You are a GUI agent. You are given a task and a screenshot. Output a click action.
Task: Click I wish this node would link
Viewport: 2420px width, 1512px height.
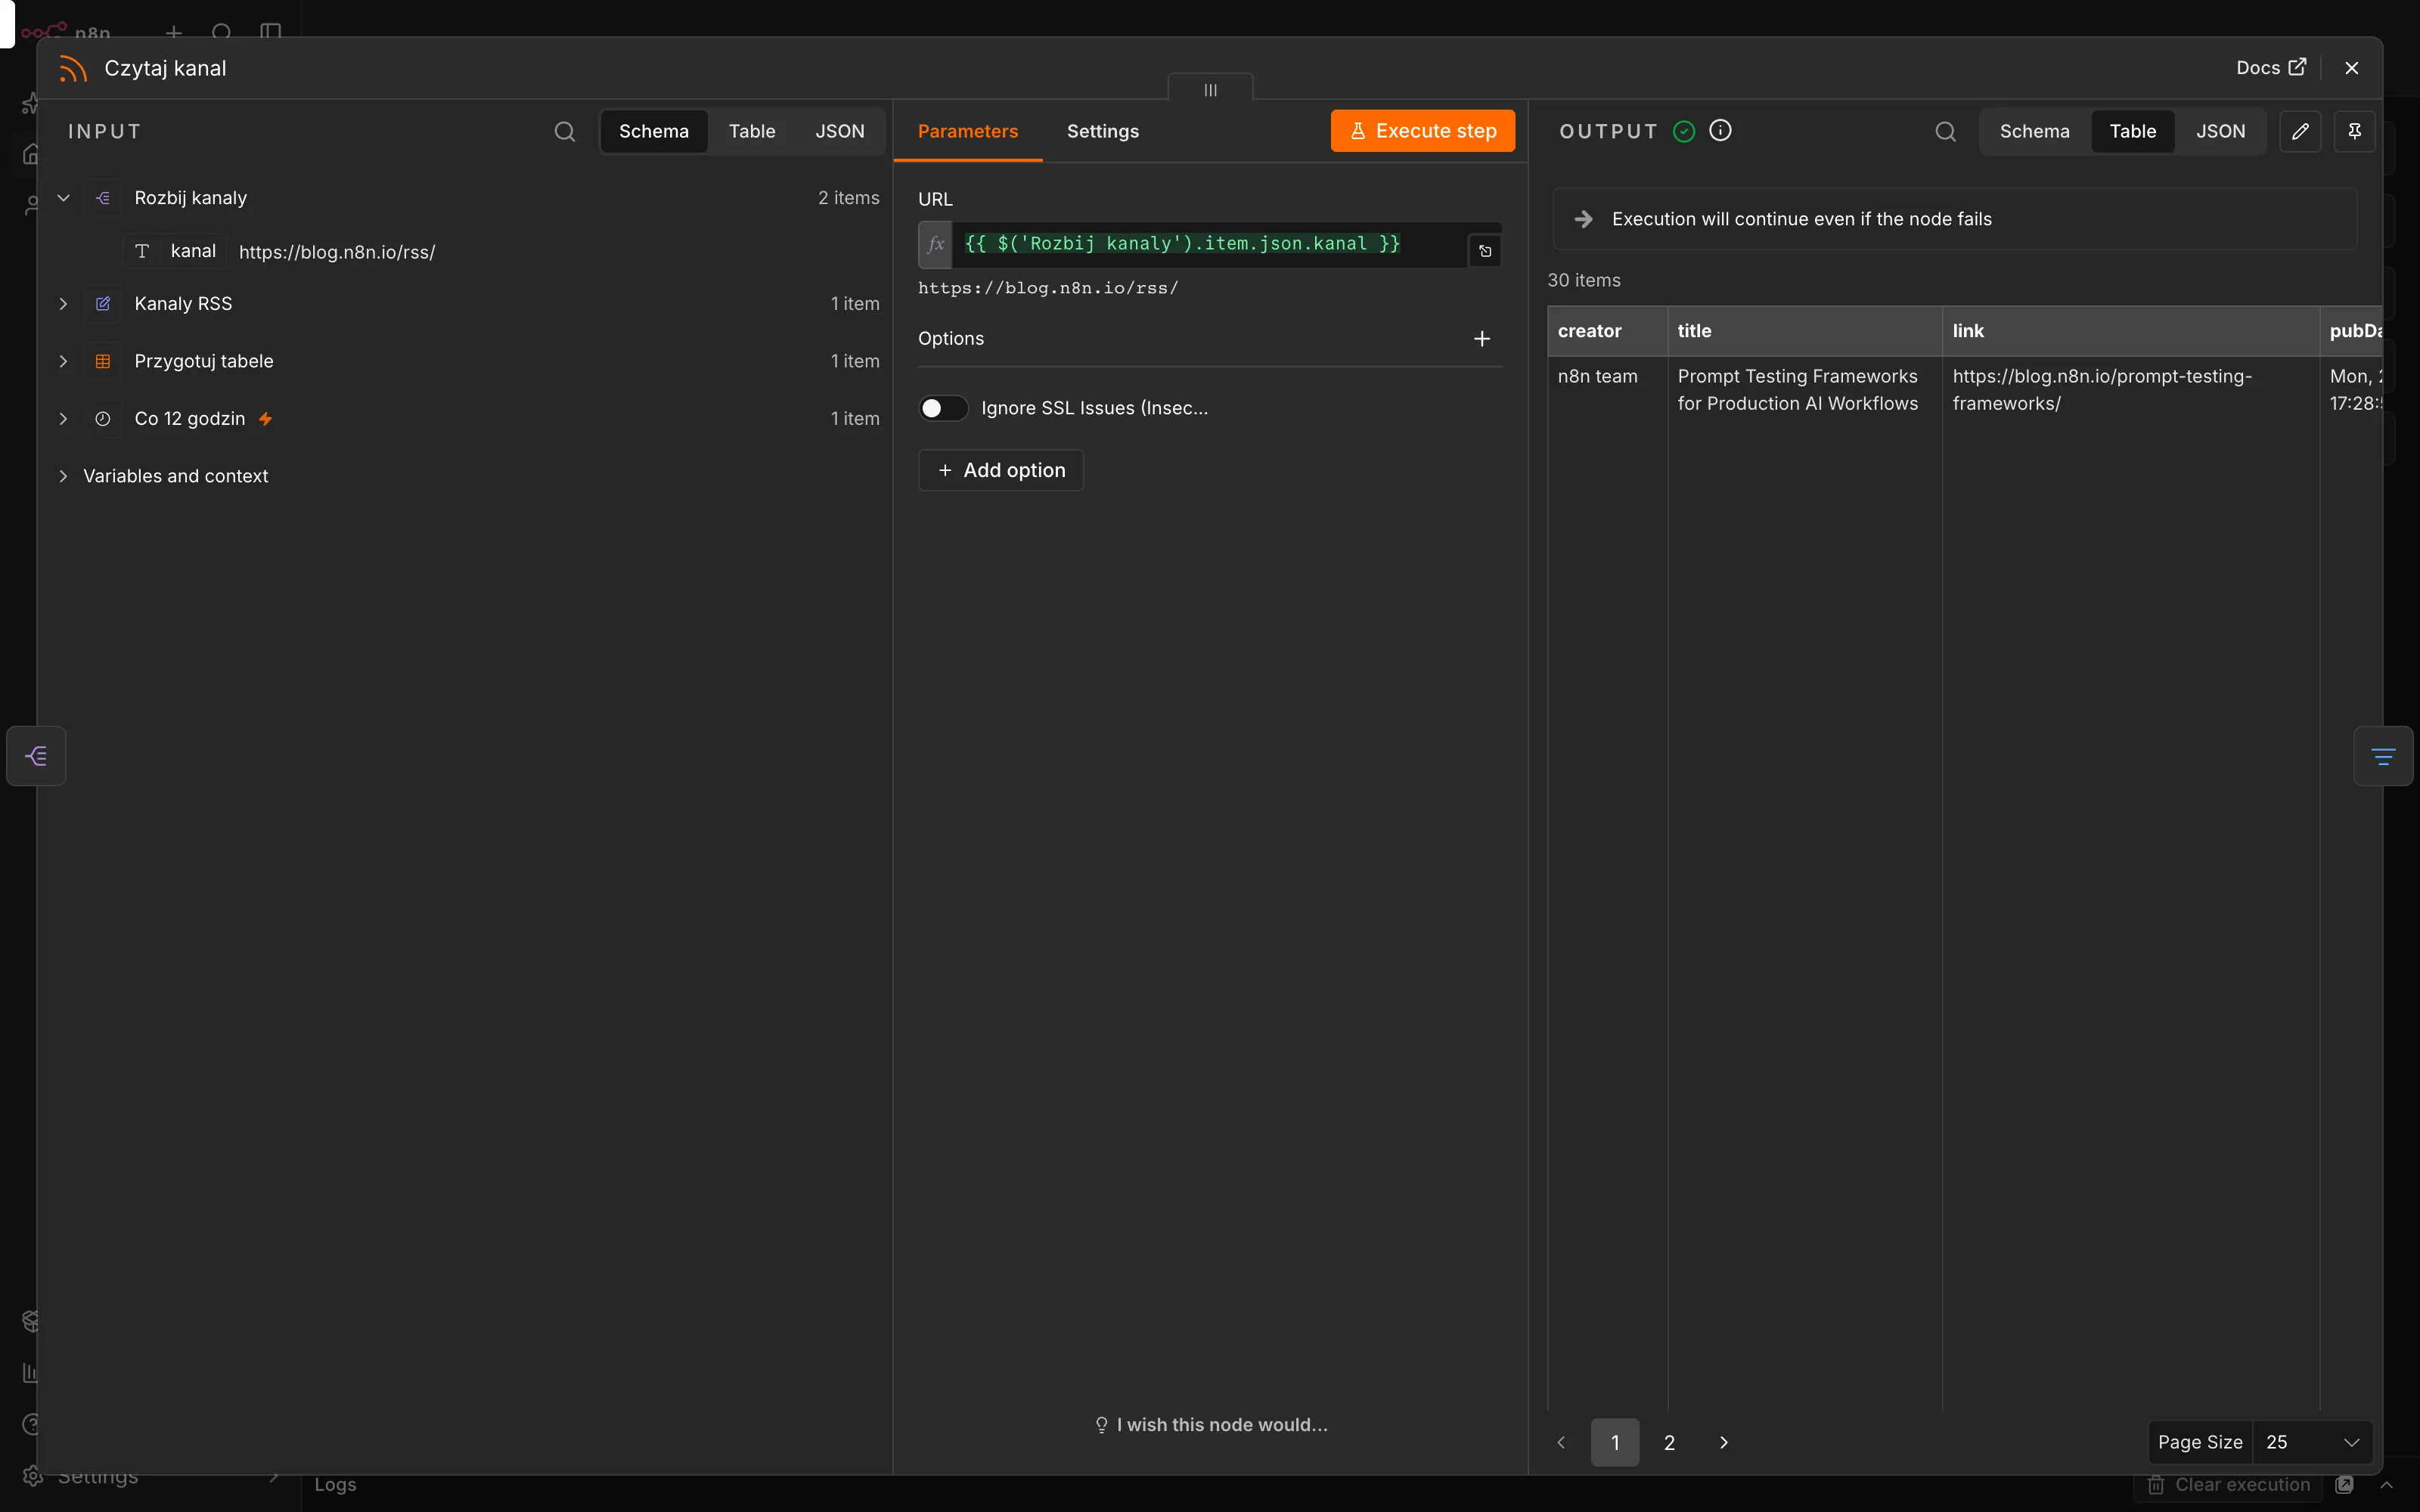(1211, 1425)
